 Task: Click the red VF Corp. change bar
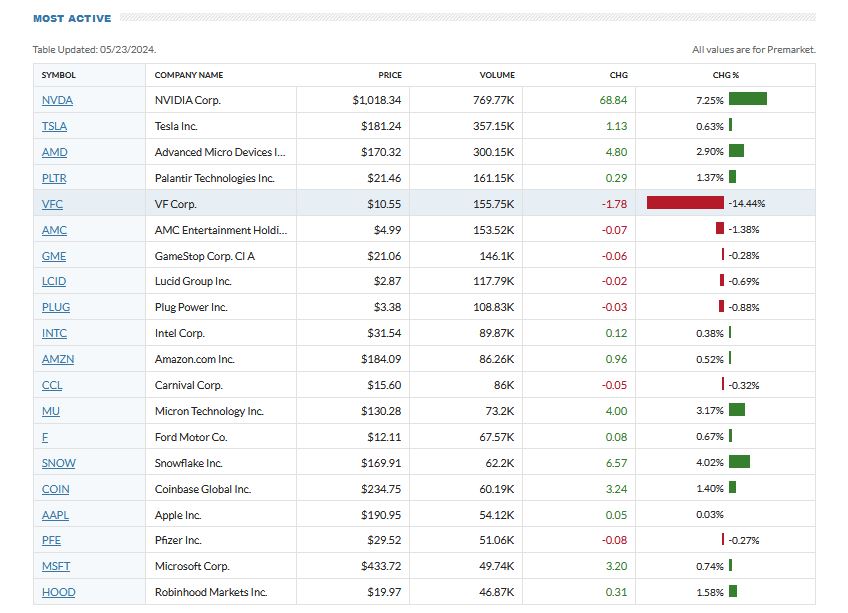(x=685, y=203)
